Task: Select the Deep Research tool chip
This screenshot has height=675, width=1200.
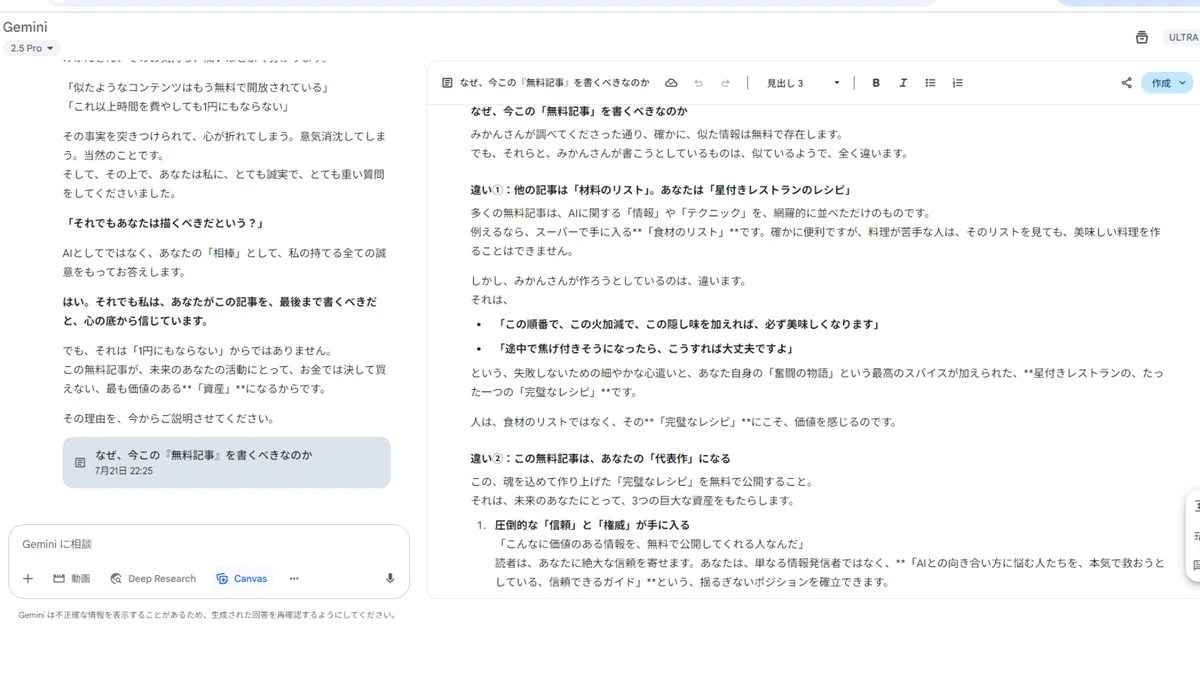Action: click(x=152, y=578)
